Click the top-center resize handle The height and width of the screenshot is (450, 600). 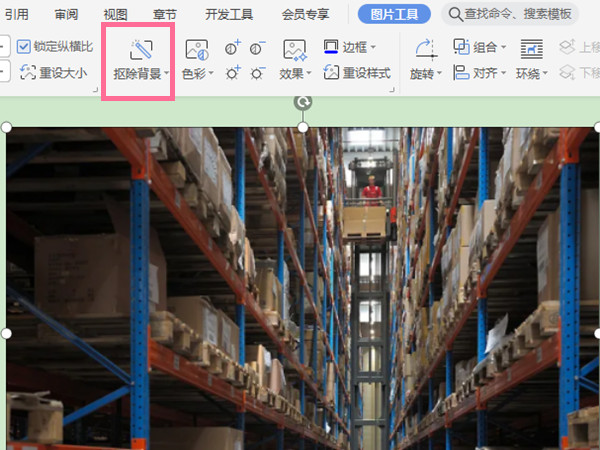(x=303, y=127)
